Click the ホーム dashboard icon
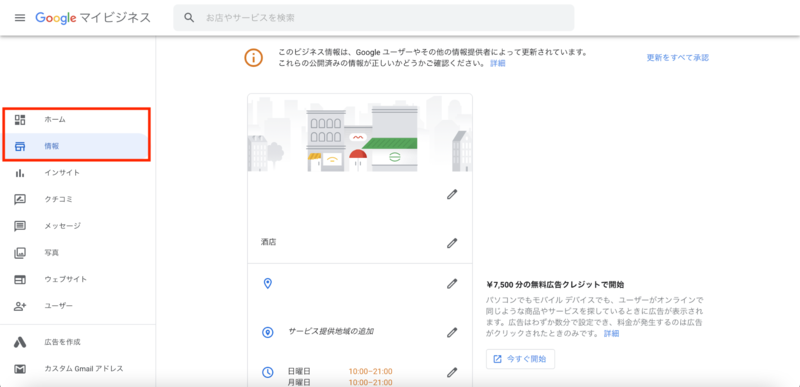This screenshot has height=387, width=800. (20, 120)
